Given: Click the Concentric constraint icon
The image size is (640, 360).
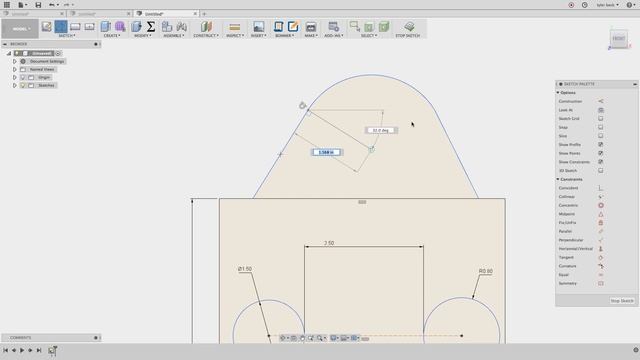Looking at the screenshot, I should 601,205.
